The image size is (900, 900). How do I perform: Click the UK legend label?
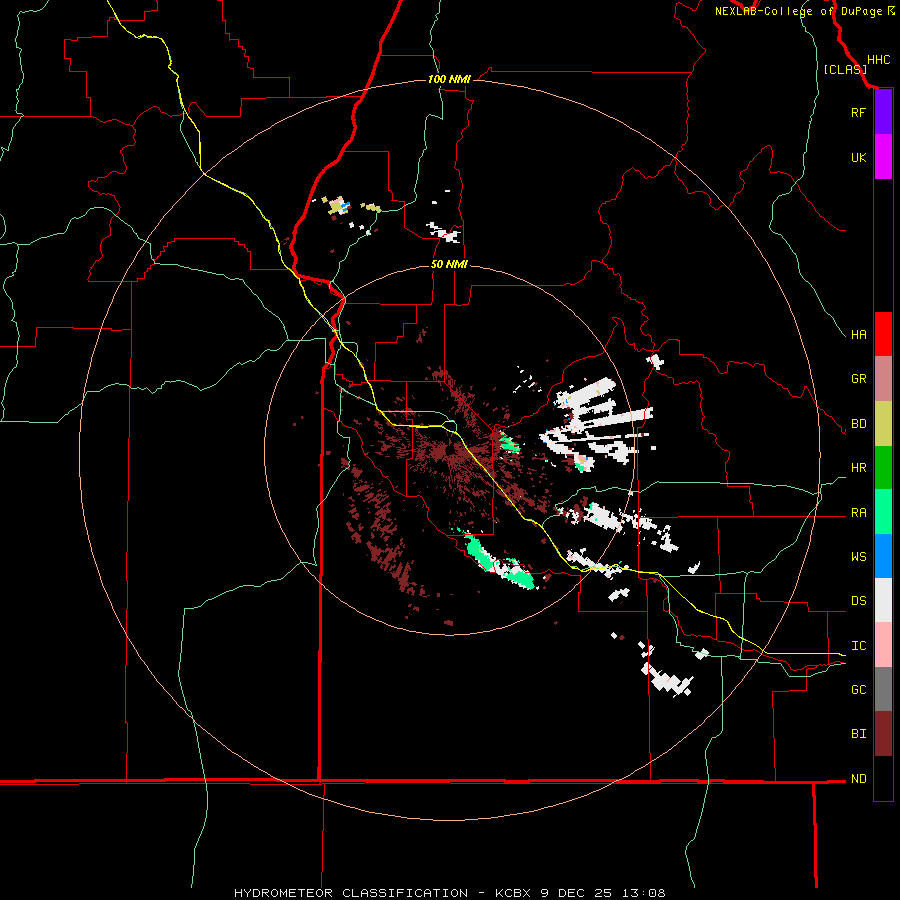coord(858,157)
